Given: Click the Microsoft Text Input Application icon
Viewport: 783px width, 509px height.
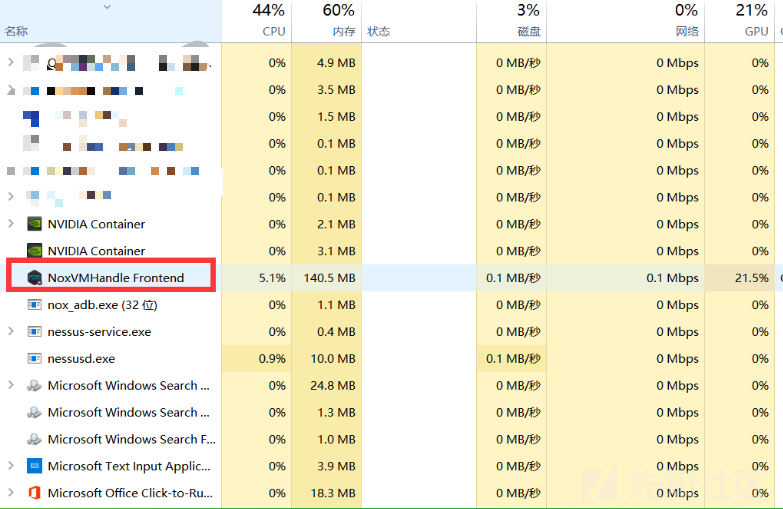Looking at the screenshot, I should (x=34, y=466).
